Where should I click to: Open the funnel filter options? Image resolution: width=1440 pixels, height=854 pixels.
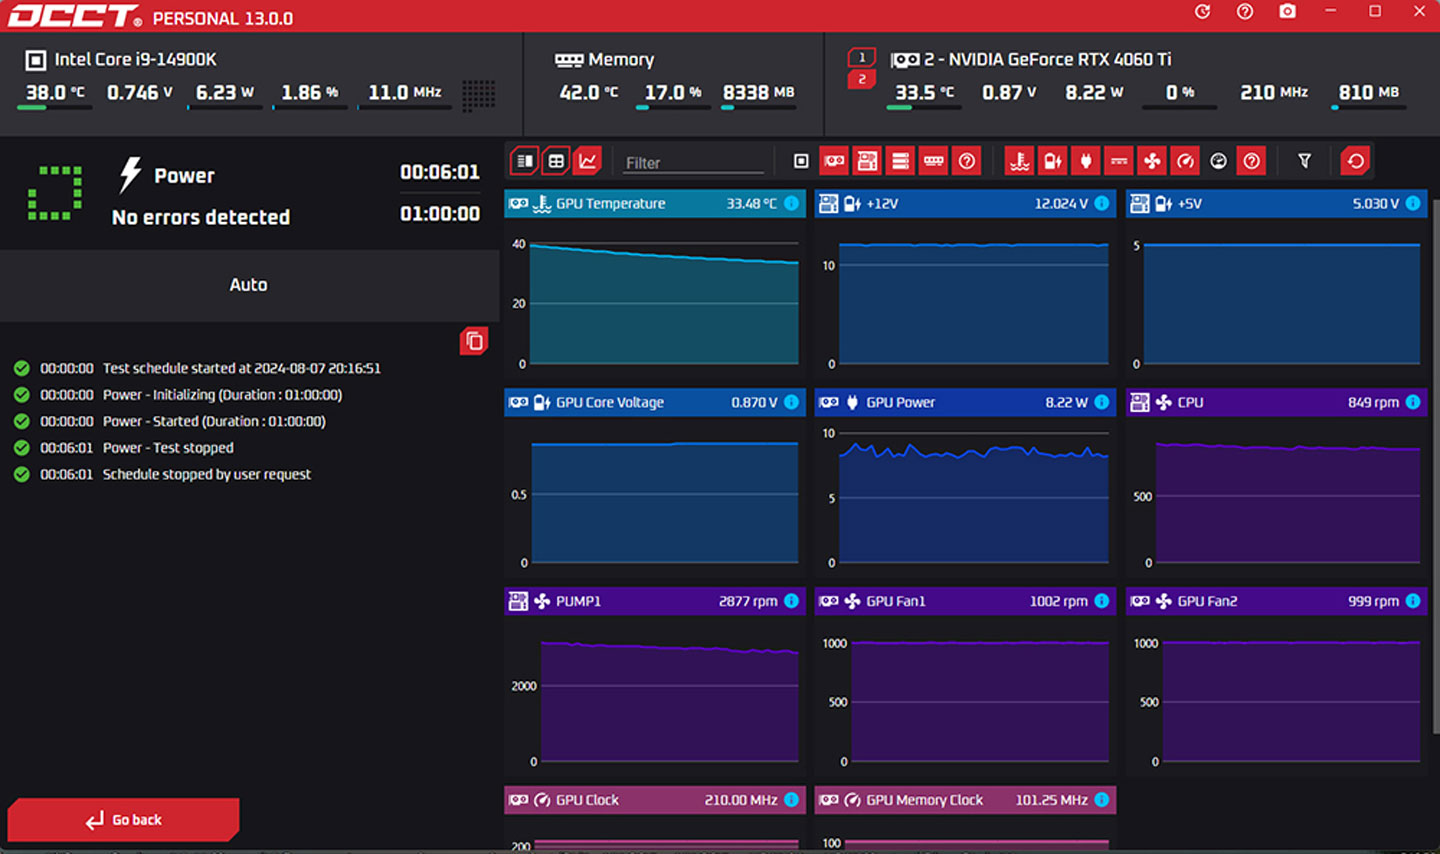pos(1304,161)
